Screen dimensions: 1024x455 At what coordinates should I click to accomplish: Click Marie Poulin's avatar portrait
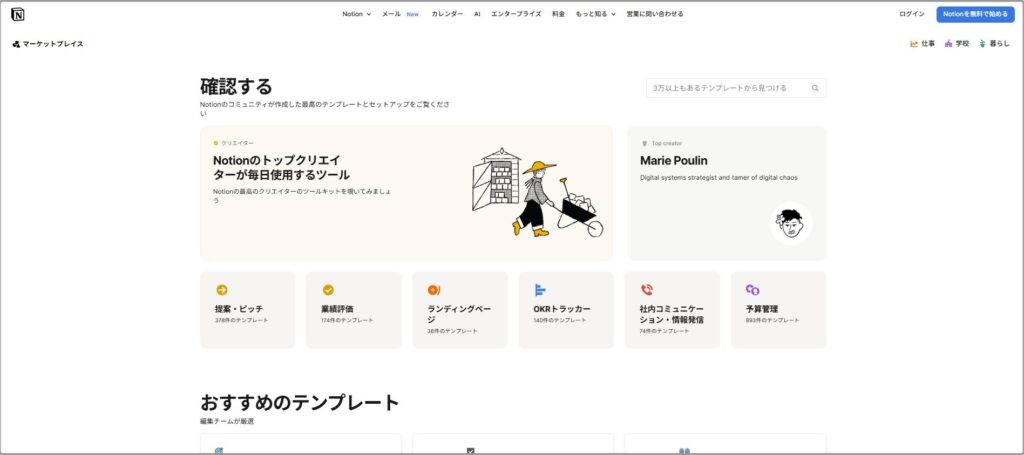[x=791, y=223]
